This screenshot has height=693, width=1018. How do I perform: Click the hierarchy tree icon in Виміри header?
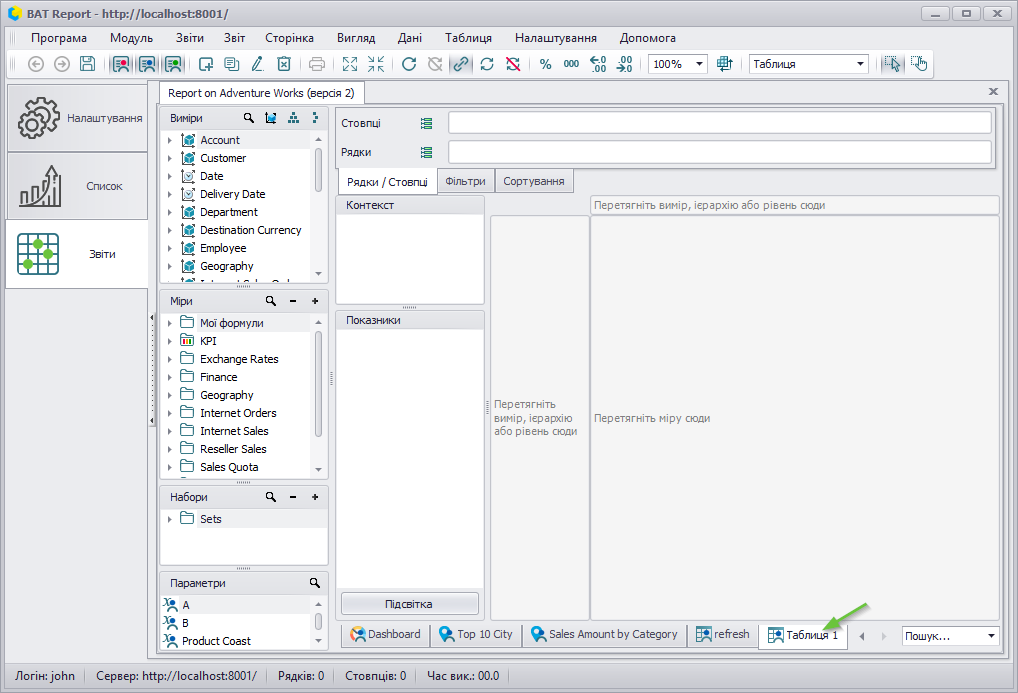click(293, 118)
